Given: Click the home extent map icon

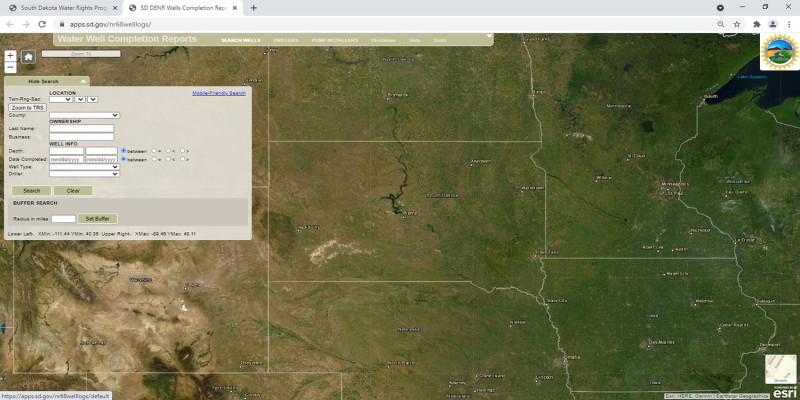Looking at the screenshot, I should click(28, 57).
